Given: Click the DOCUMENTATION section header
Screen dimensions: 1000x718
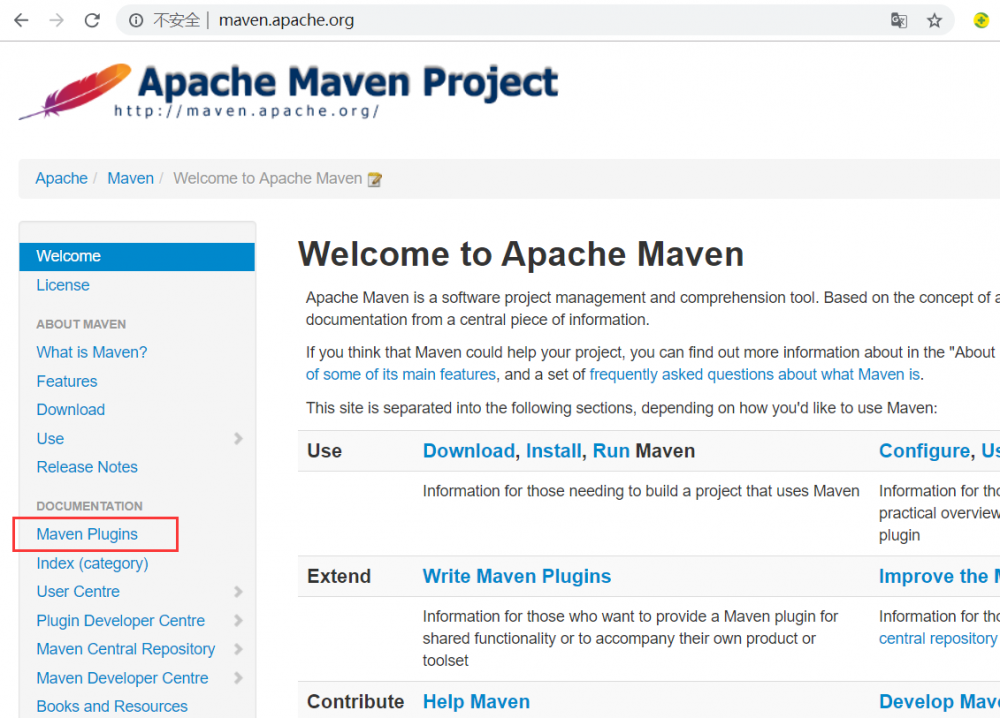Looking at the screenshot, I should coord(89,506).
